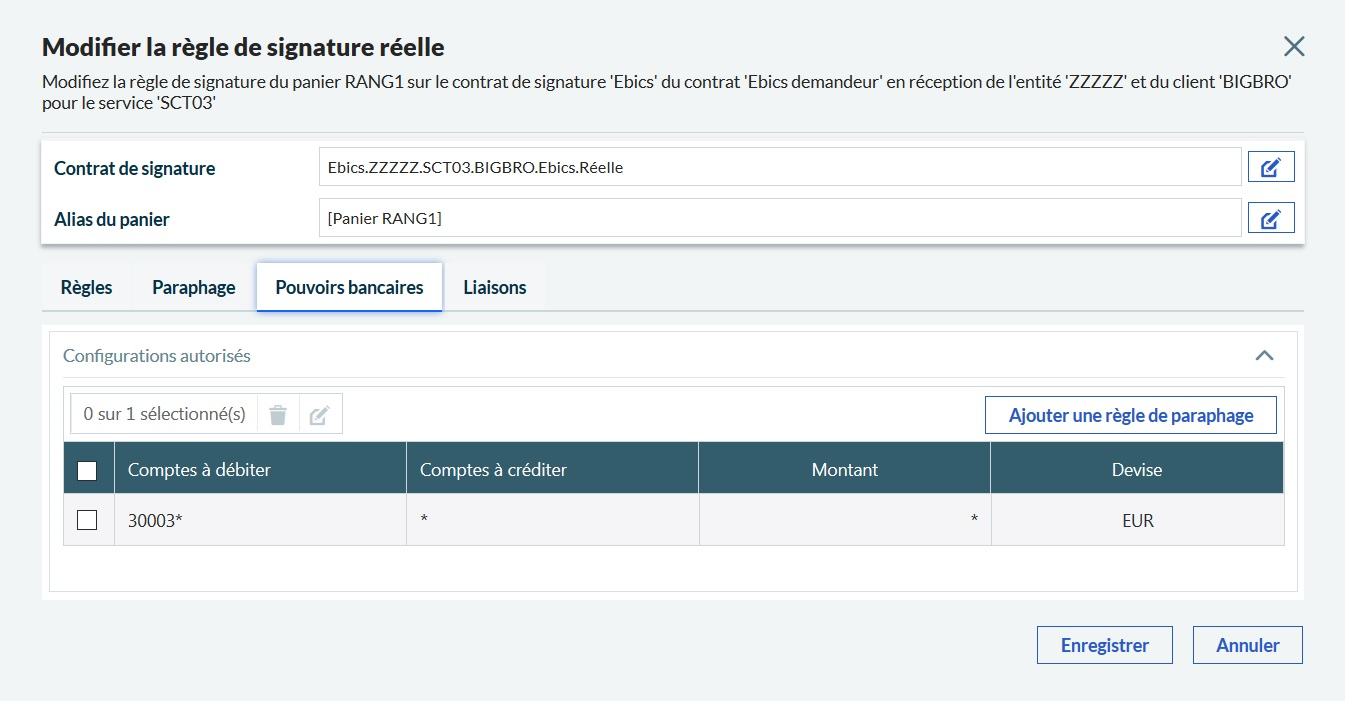The width and height of the screenshot is (1345, 701).
Task: Check the box for row 30003*
Action: (x=87, y=520)
